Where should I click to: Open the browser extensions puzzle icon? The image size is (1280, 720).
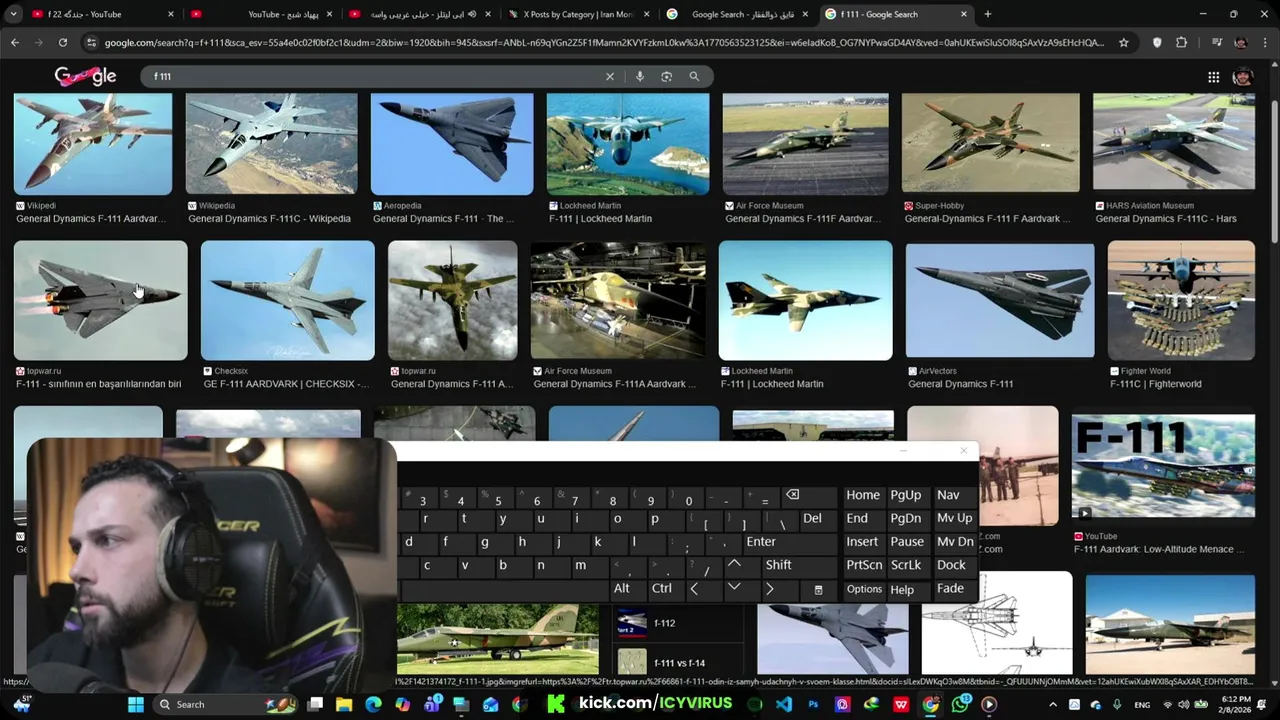tap(1181, 43)
